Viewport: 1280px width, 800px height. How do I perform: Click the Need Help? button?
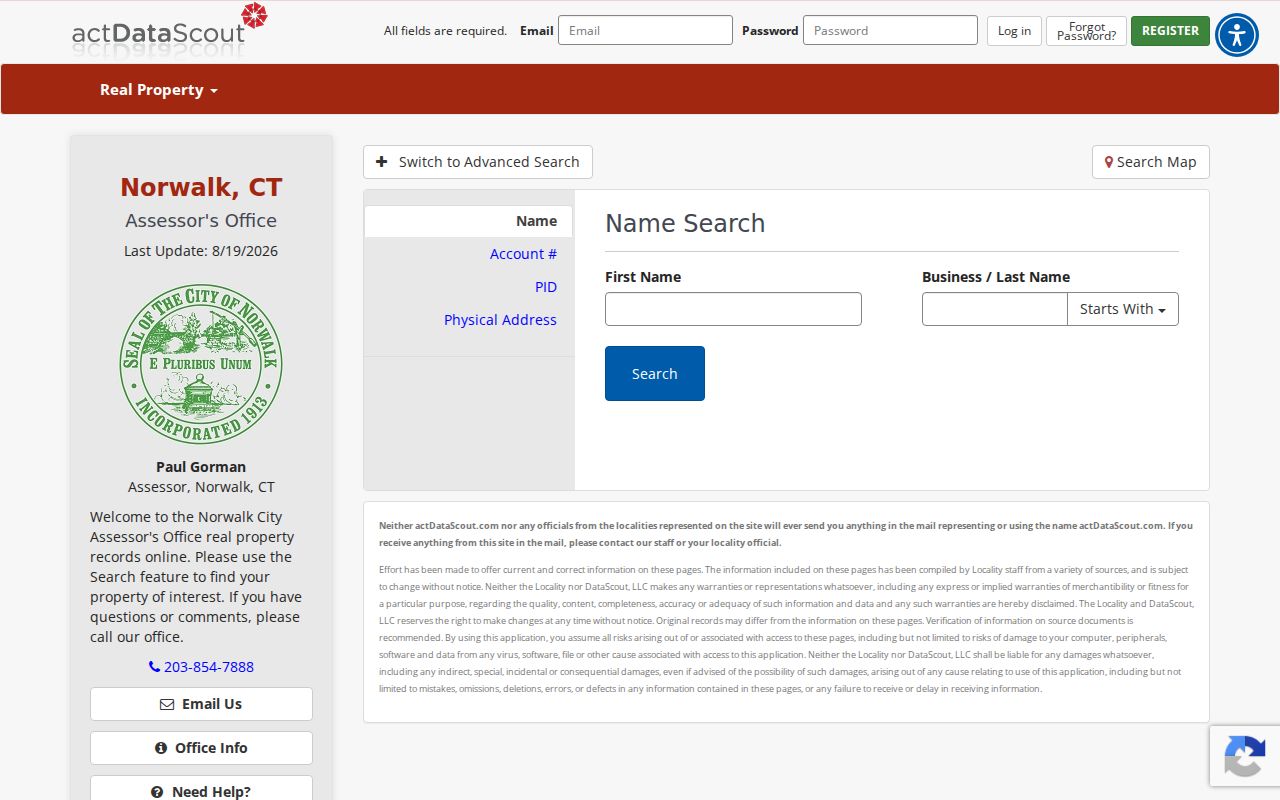tap(201, 790)
